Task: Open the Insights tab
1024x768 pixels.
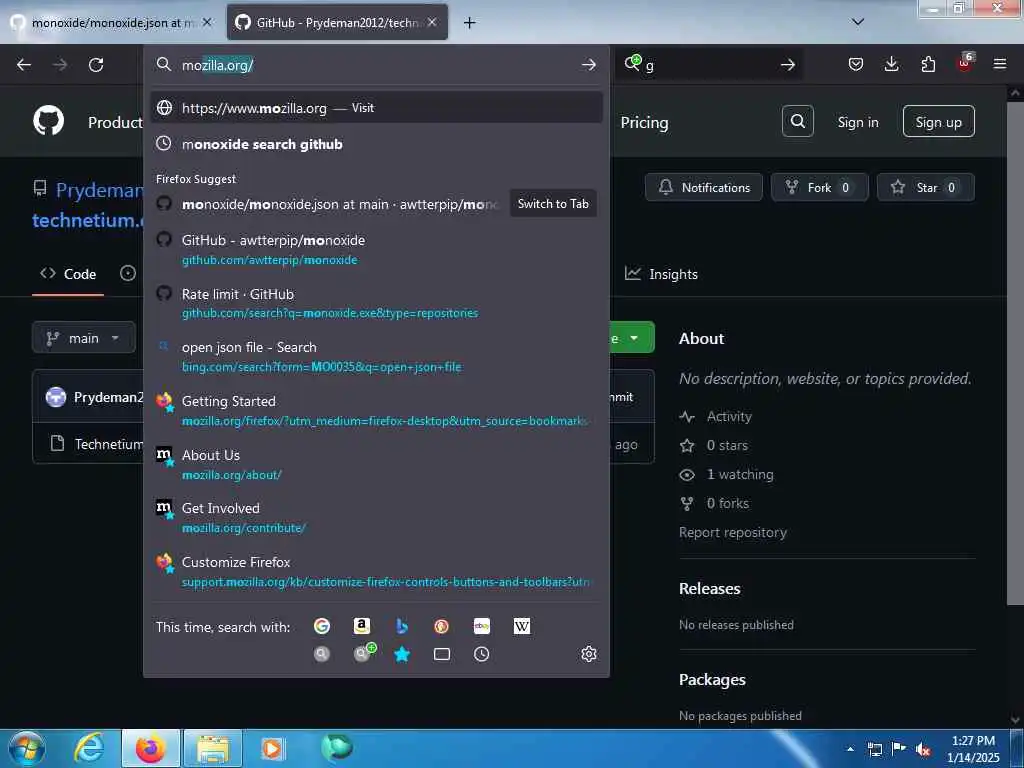Action: point(661,274)
